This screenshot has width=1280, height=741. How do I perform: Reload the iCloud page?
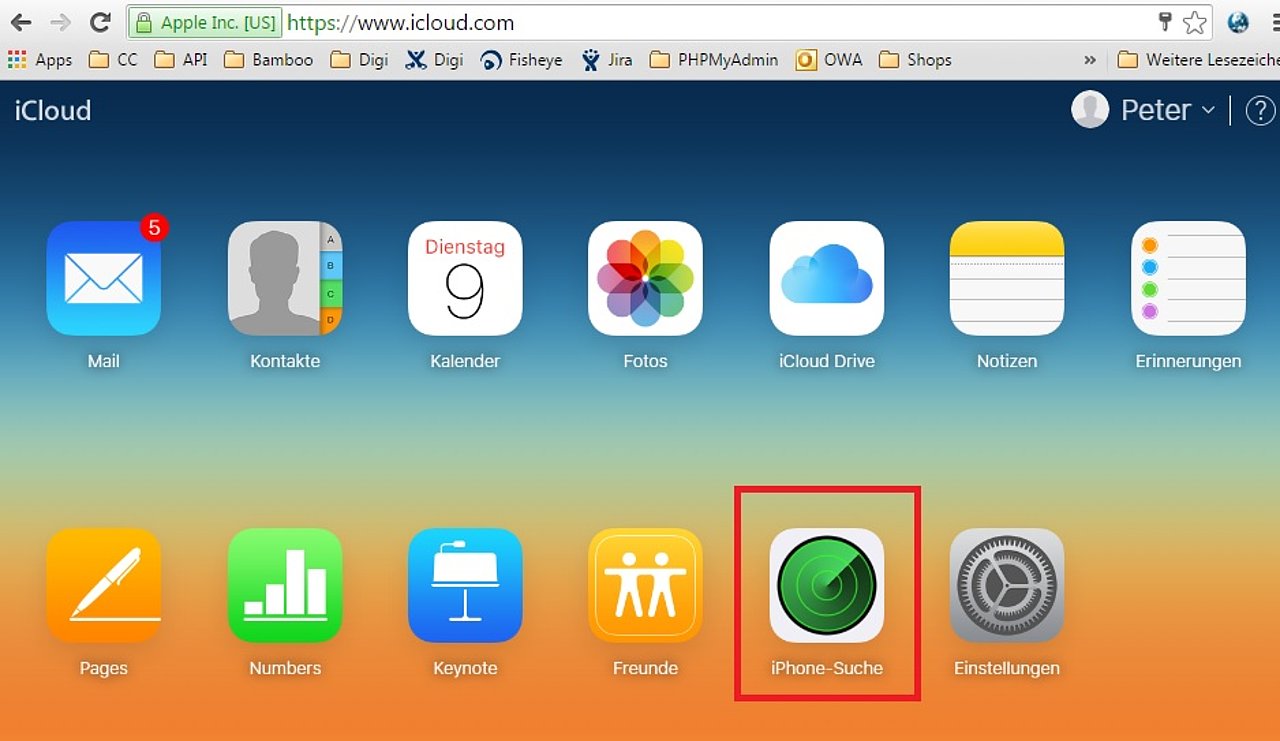pyautogui.click(x=100, y=22)
